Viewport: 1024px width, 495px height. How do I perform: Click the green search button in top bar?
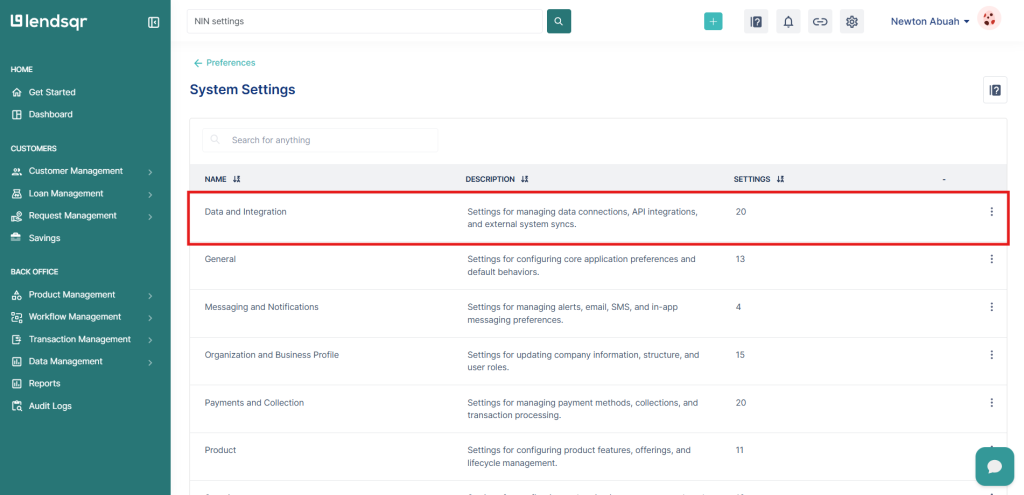(559, 21)
